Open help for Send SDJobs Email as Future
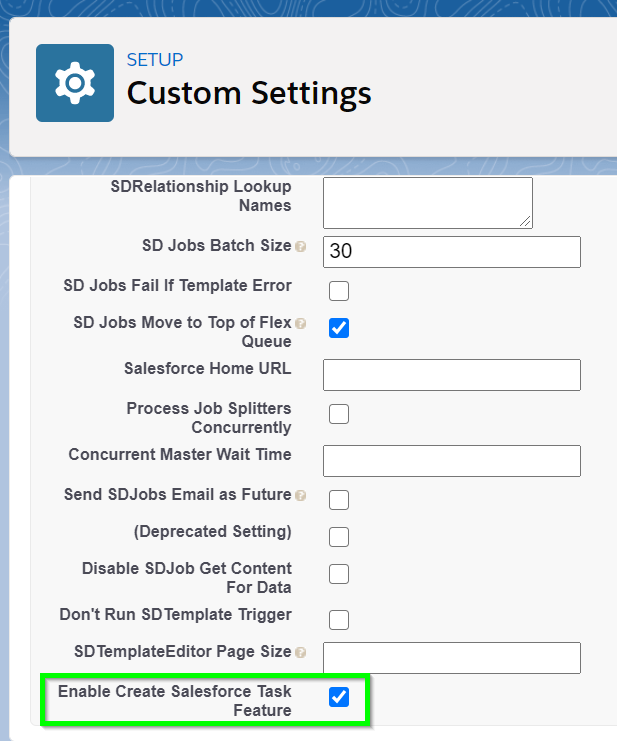This screenshot has height=741, width=617. tap(300, 495)
